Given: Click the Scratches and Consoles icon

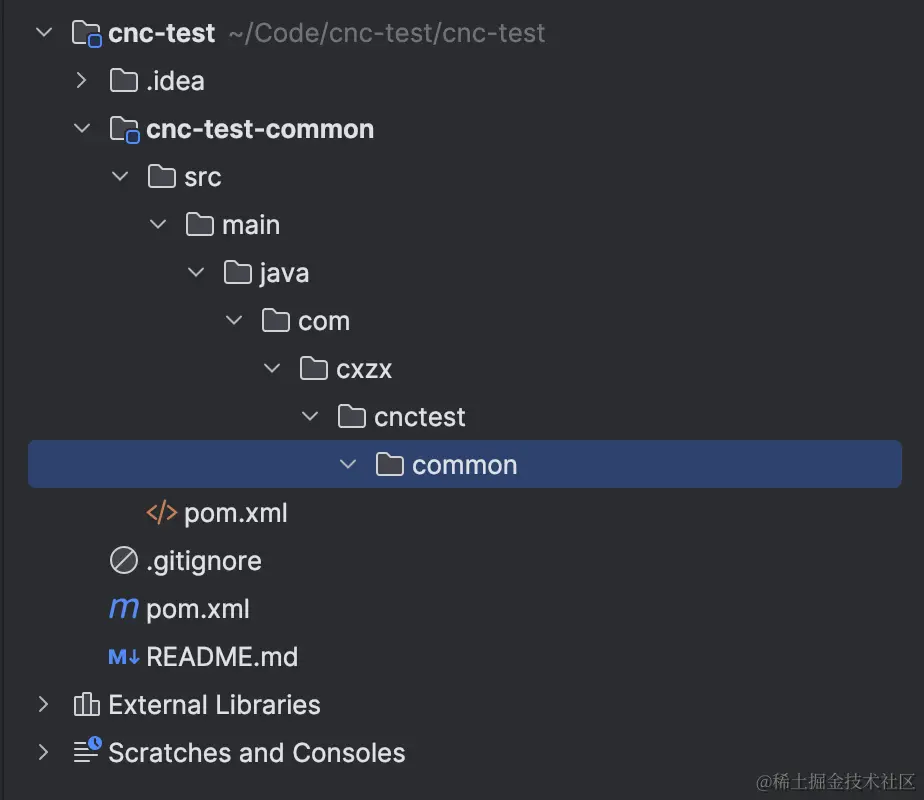Looking at the screenshot, I should pyautogui.click(x=87, y=751).
